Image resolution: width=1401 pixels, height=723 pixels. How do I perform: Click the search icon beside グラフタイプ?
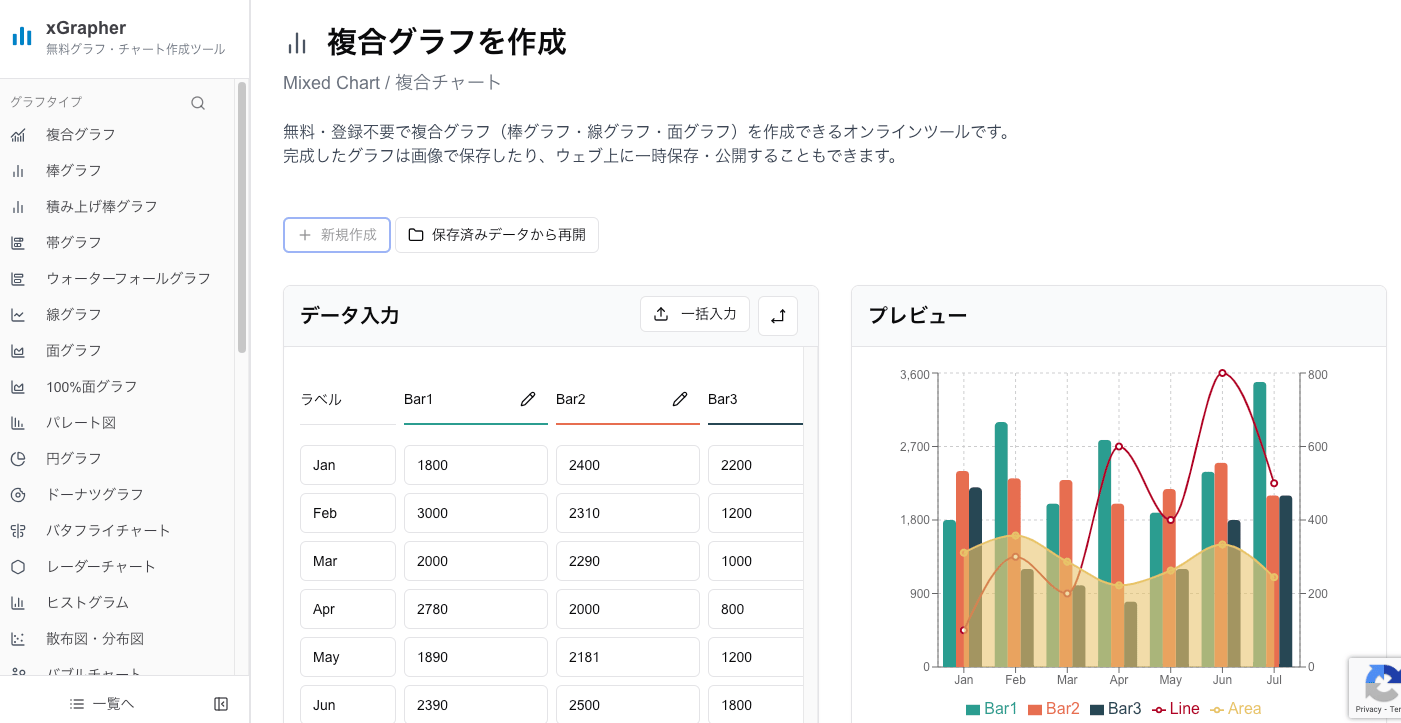(x=198, y=102)
